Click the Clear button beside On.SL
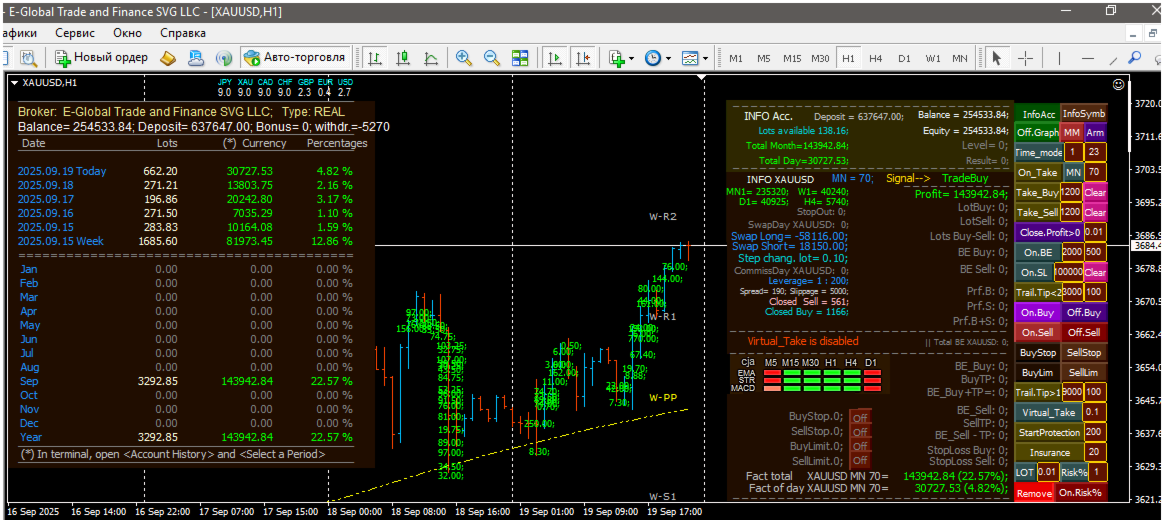This screenshot has width=1168, height=520. pyautogui.click(x=1096, y=272)
